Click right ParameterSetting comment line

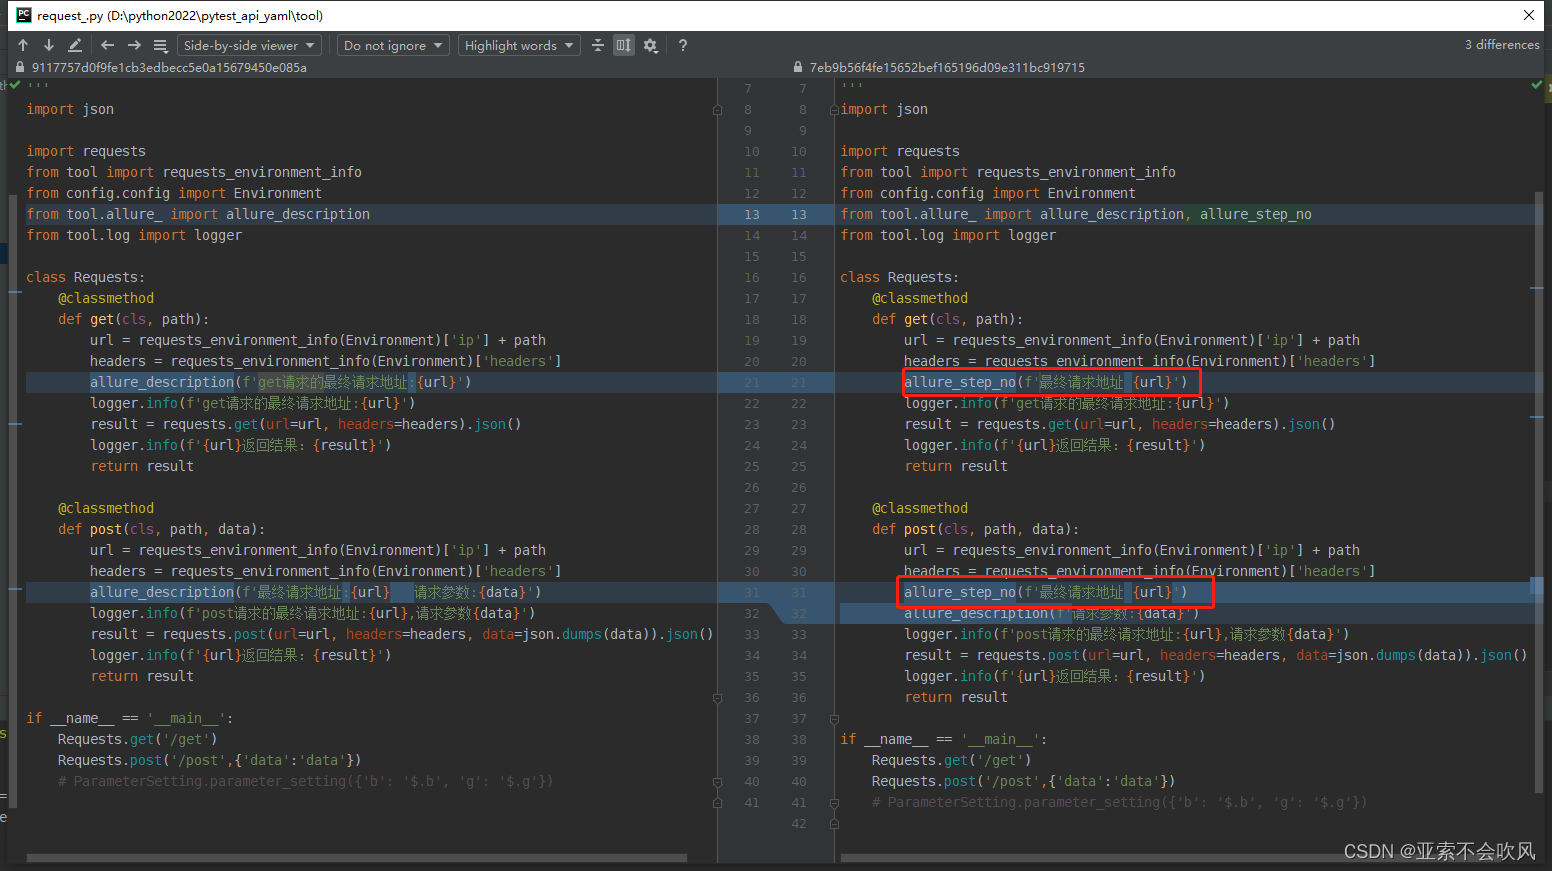(1119, 802)
